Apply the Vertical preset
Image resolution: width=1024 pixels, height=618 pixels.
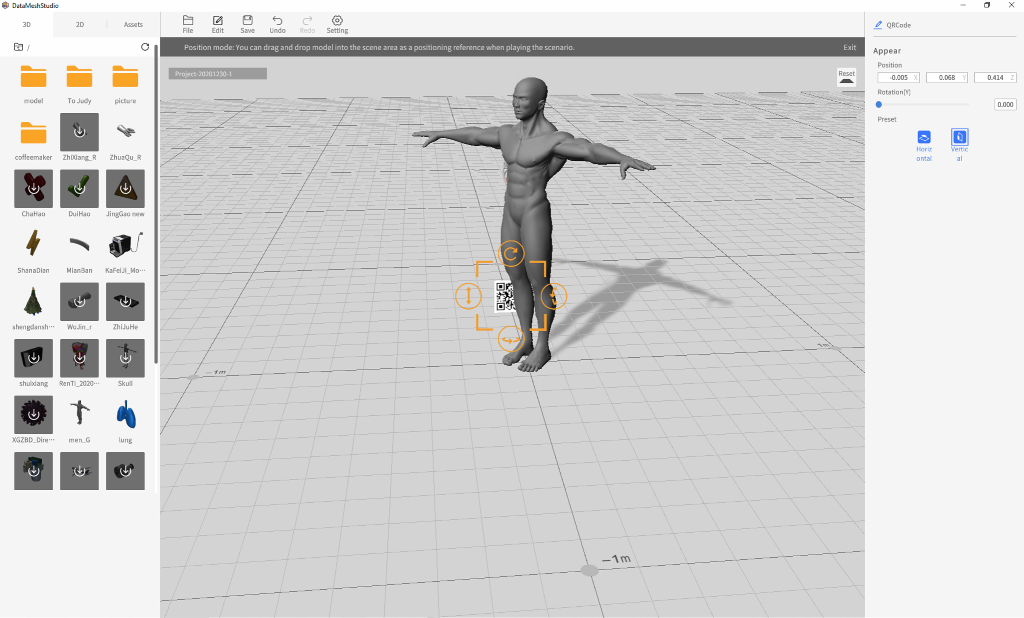coord(959,145)
